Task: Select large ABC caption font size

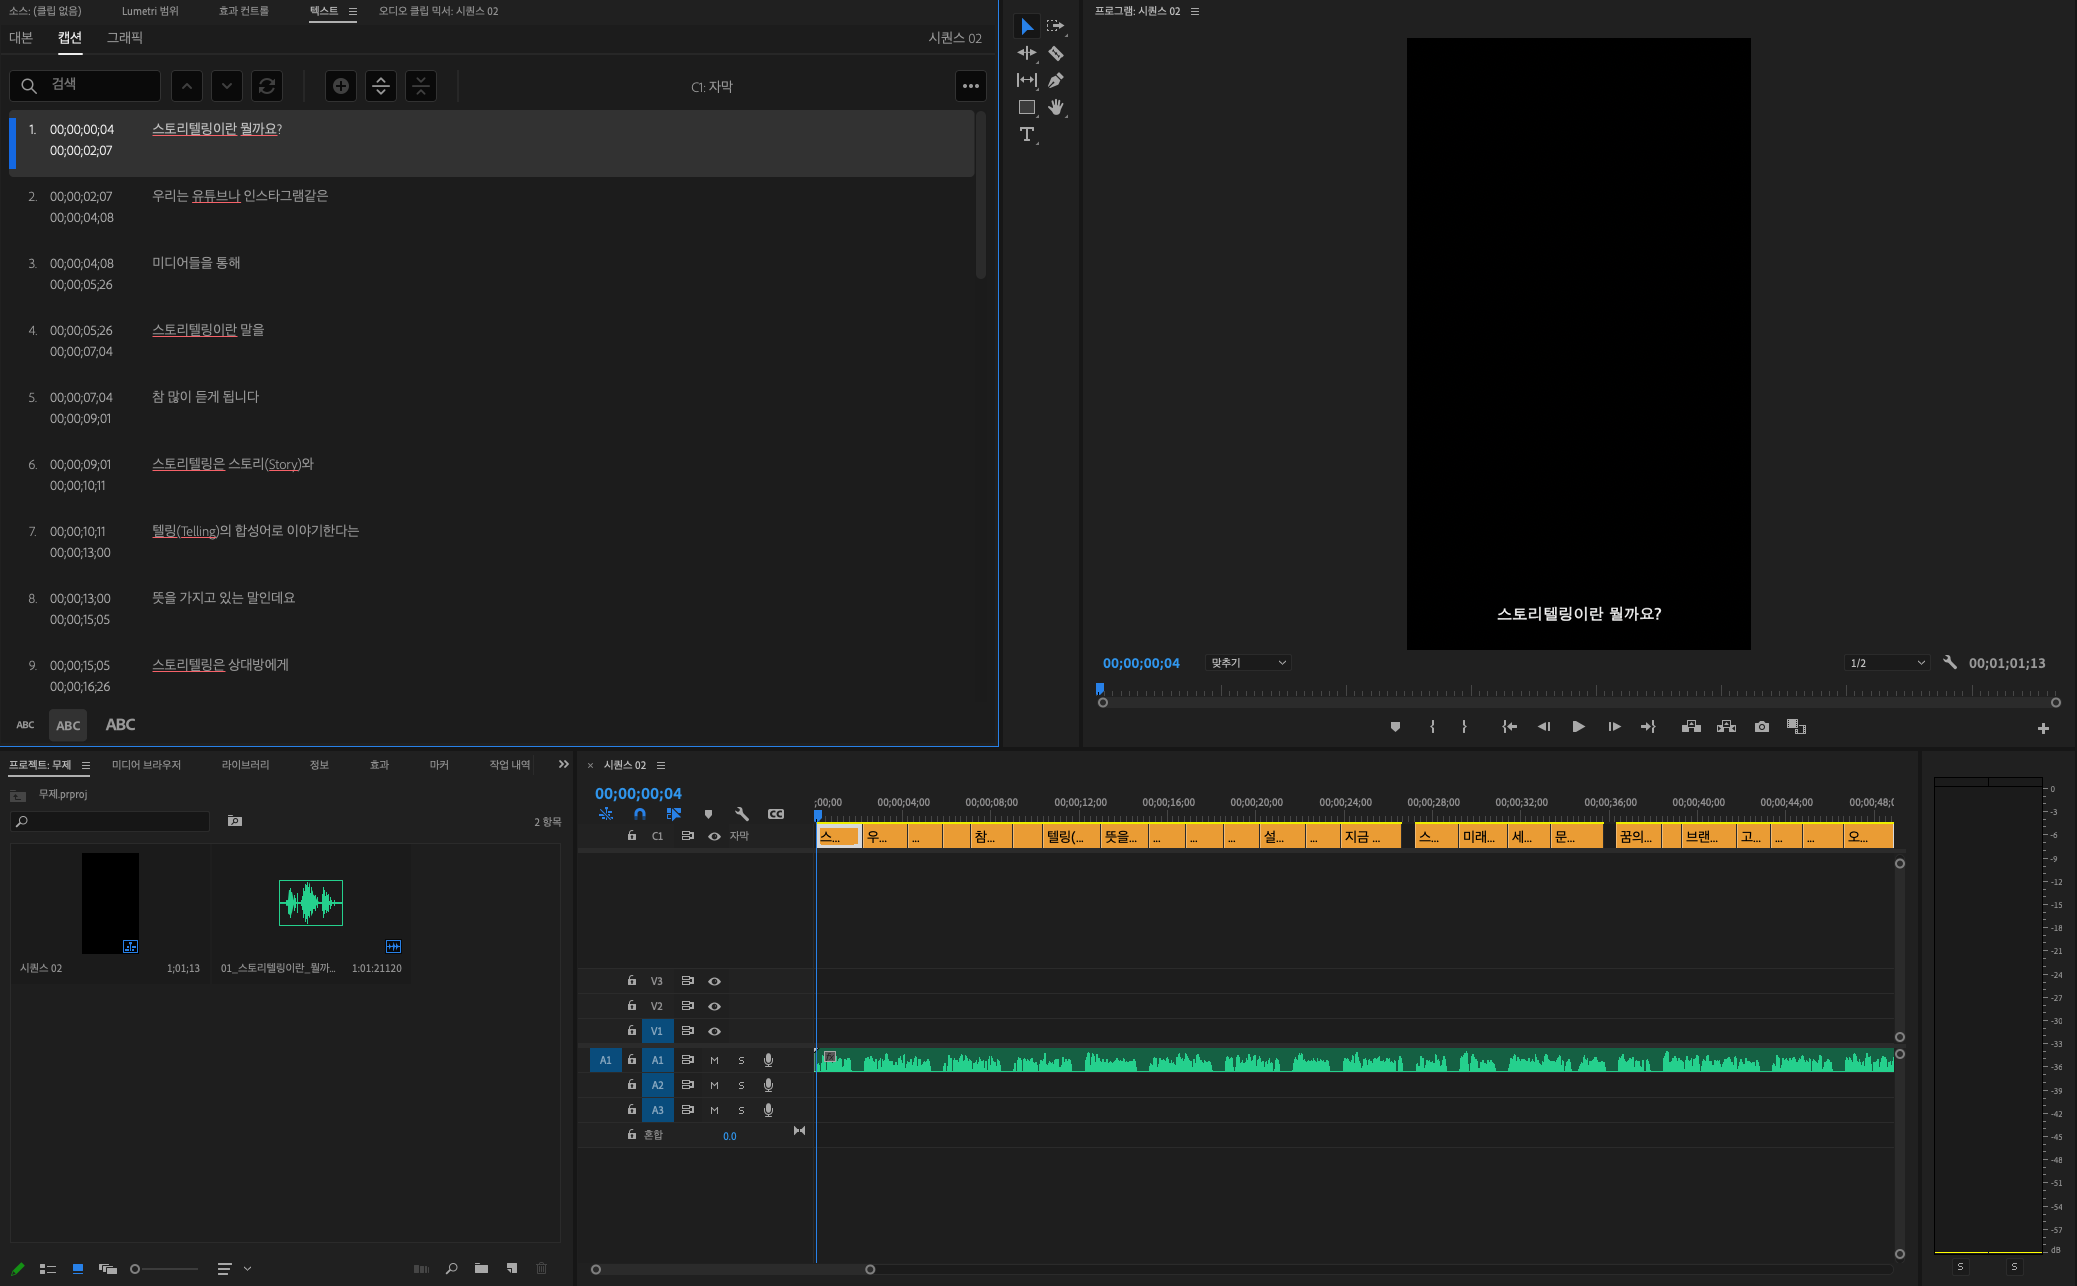Action: click(x=121, y=725)
